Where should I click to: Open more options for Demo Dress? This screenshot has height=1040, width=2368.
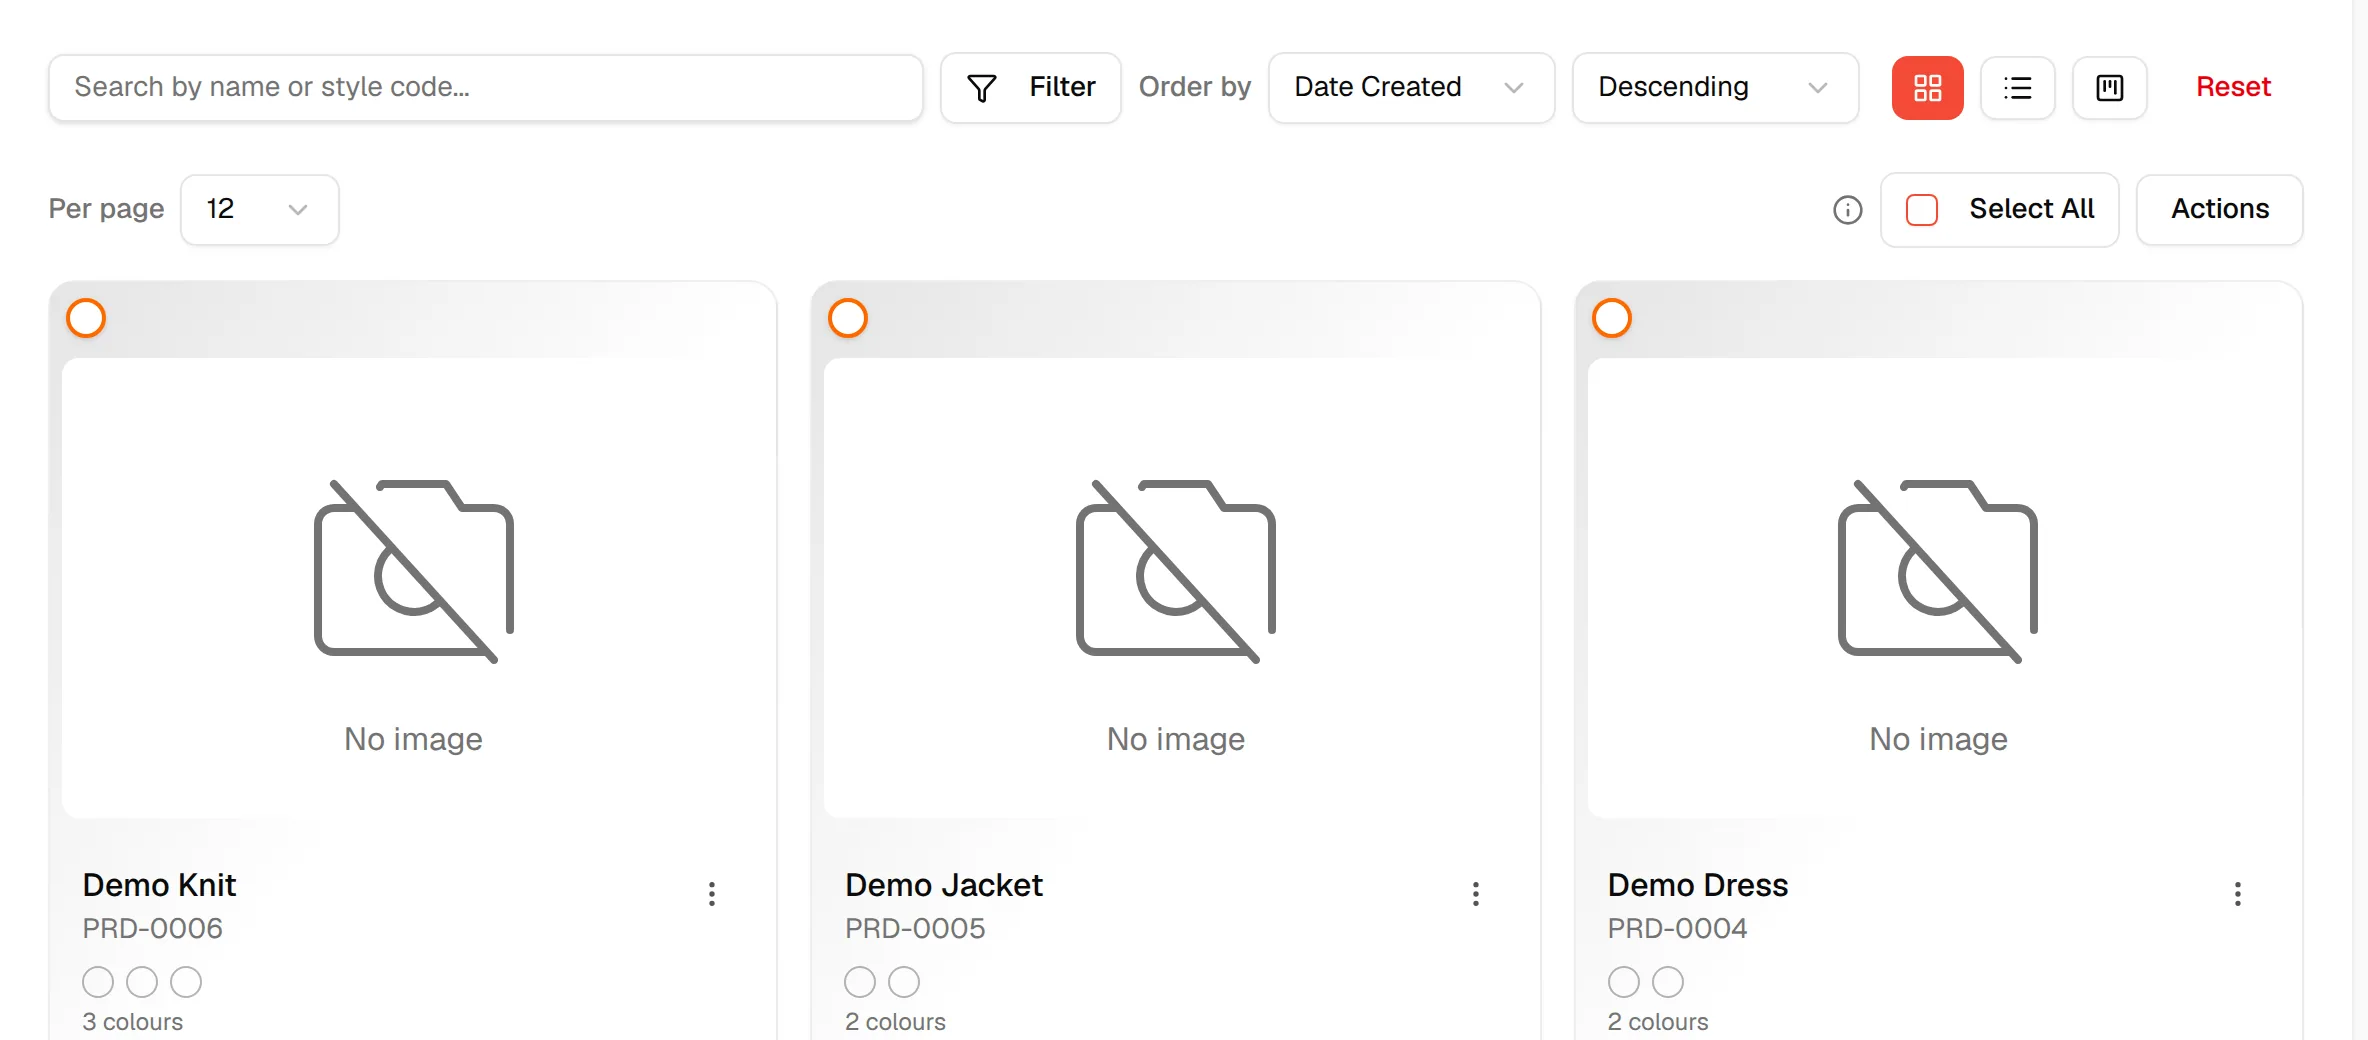point(2238,894)
